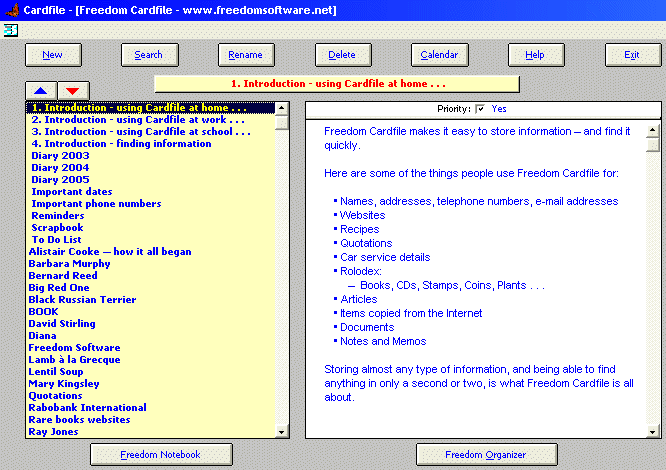Viewport: 666px width, 470px height.
Task: Select the Rare books websites card
Action: (150, 419)
